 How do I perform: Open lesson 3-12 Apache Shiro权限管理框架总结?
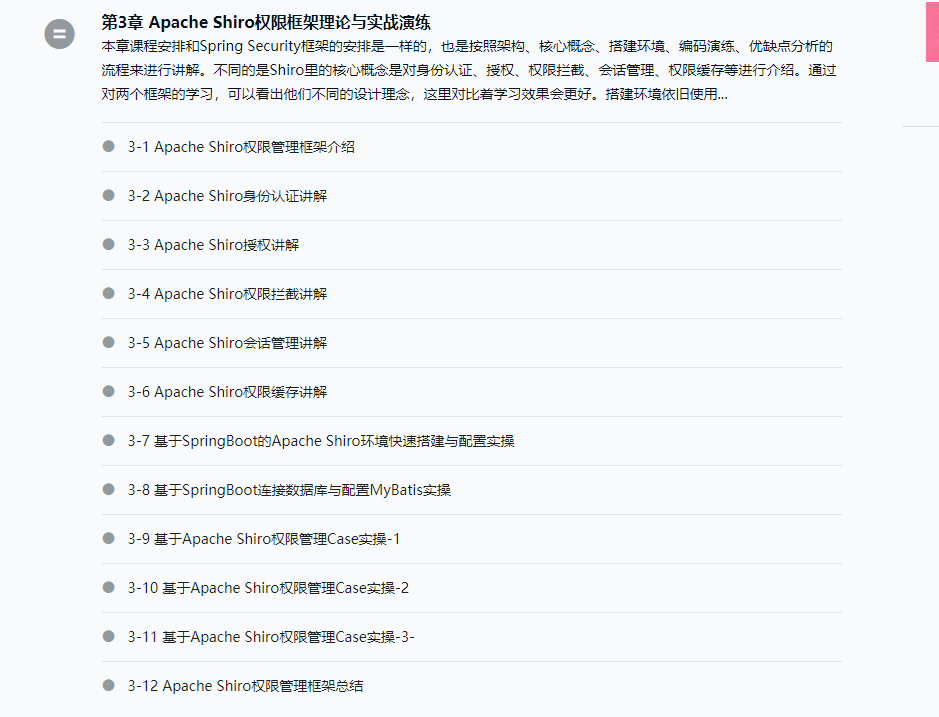pos(245,686)
